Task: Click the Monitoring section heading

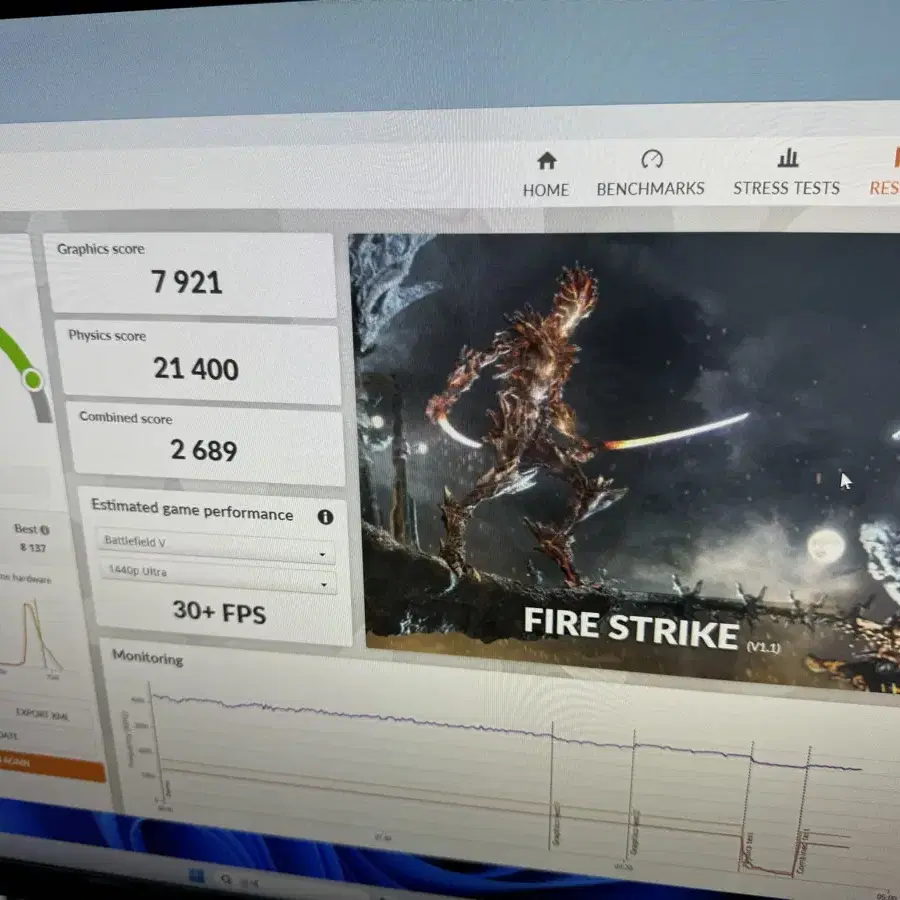Action: 148,657
